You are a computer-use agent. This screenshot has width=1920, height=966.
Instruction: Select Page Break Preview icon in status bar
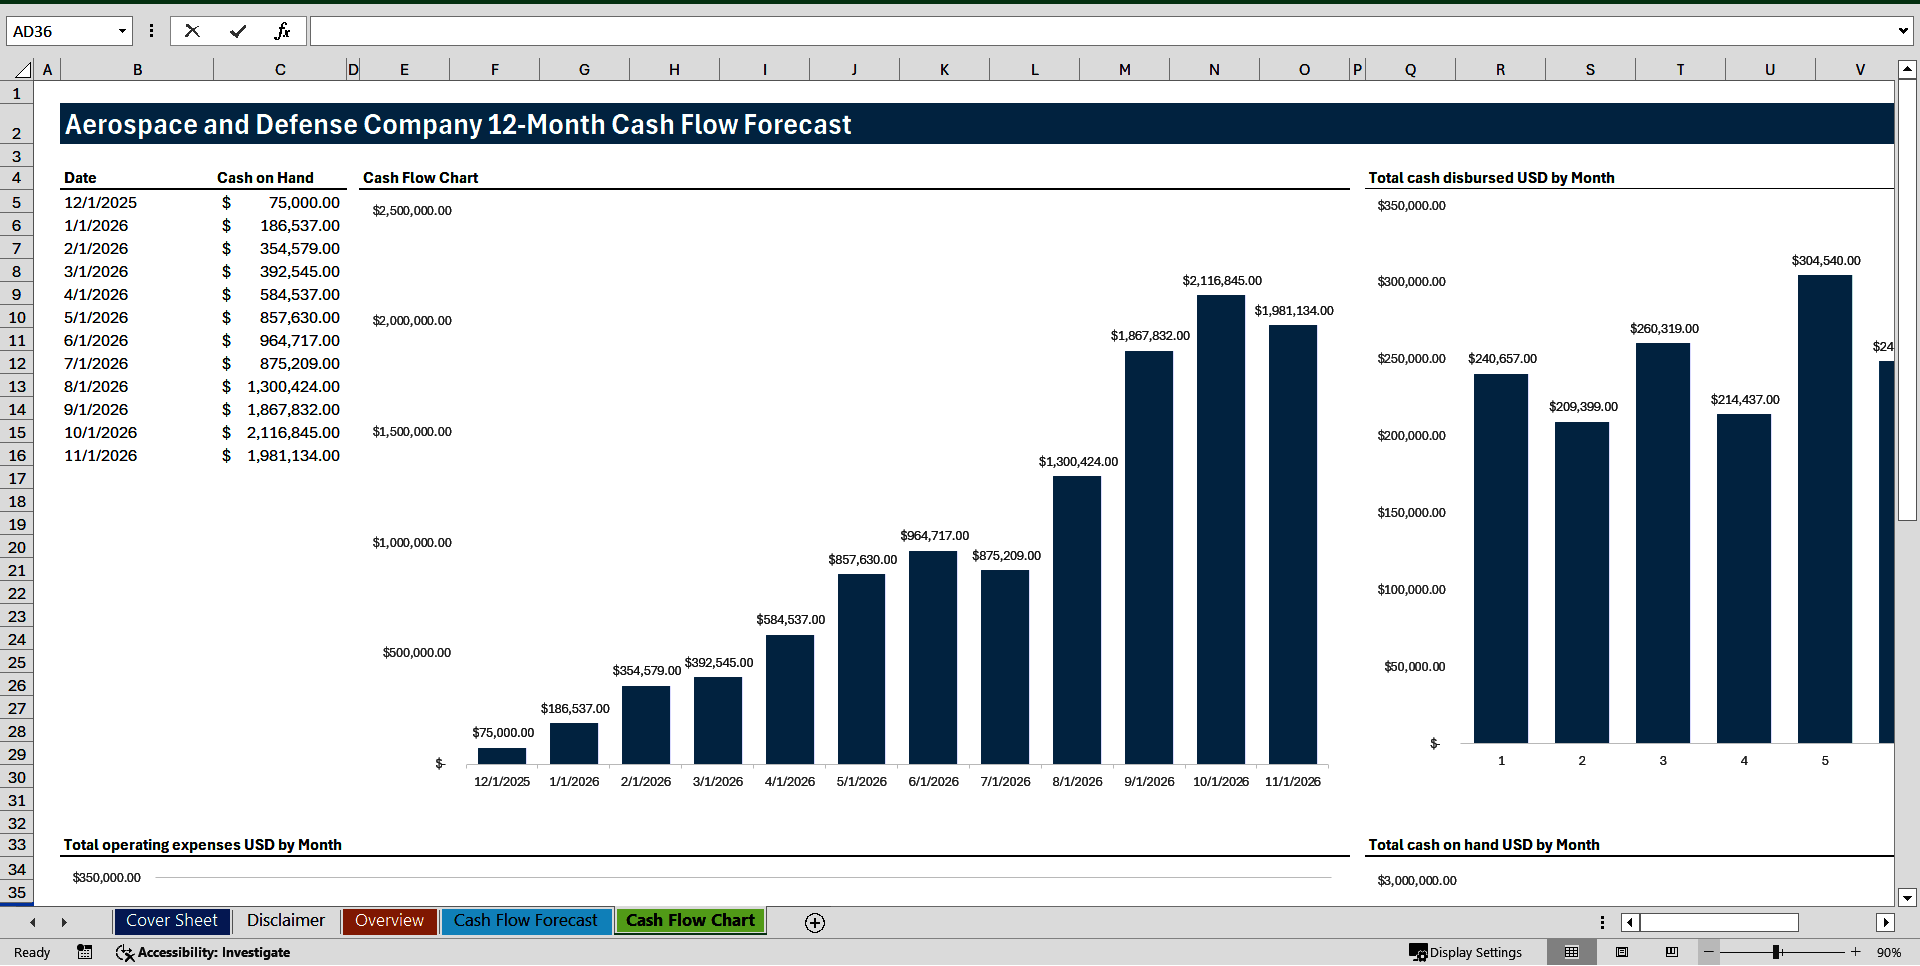click(x=1670, y=952)
